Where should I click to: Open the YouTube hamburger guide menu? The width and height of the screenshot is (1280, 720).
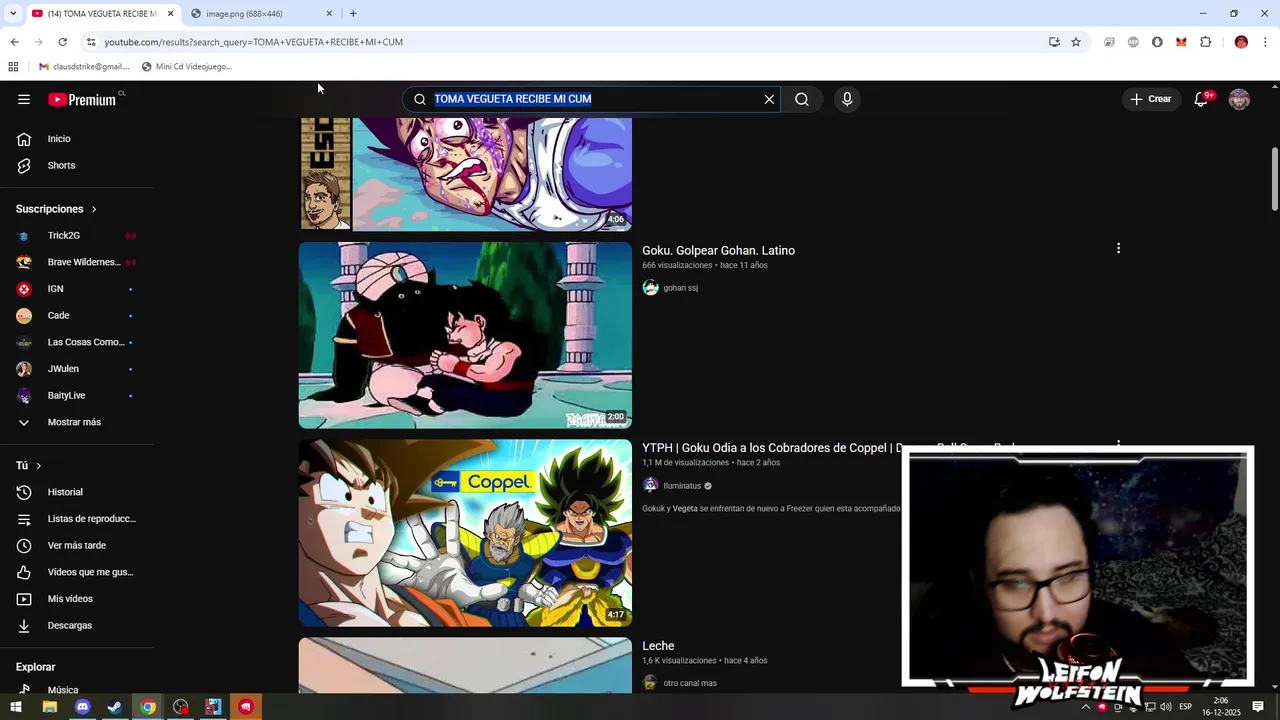24,99
